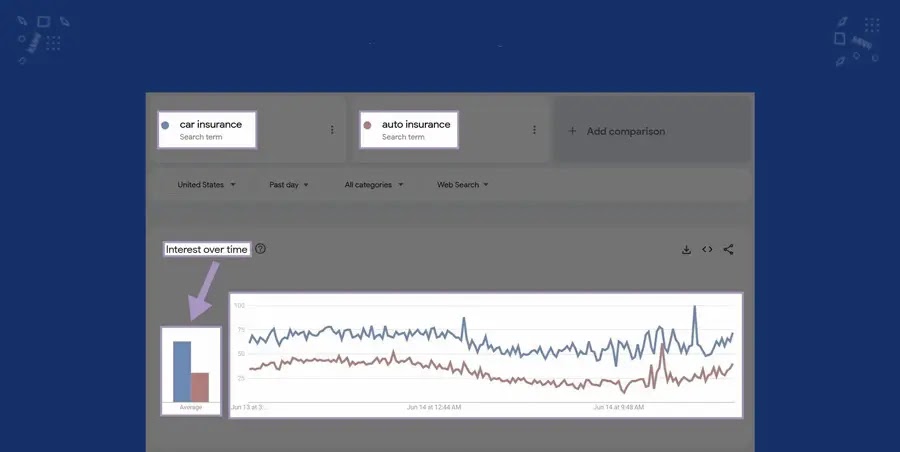Download the interest over time CSV
The width and height of the screenshot is (900, 452).
pos(686,249)
